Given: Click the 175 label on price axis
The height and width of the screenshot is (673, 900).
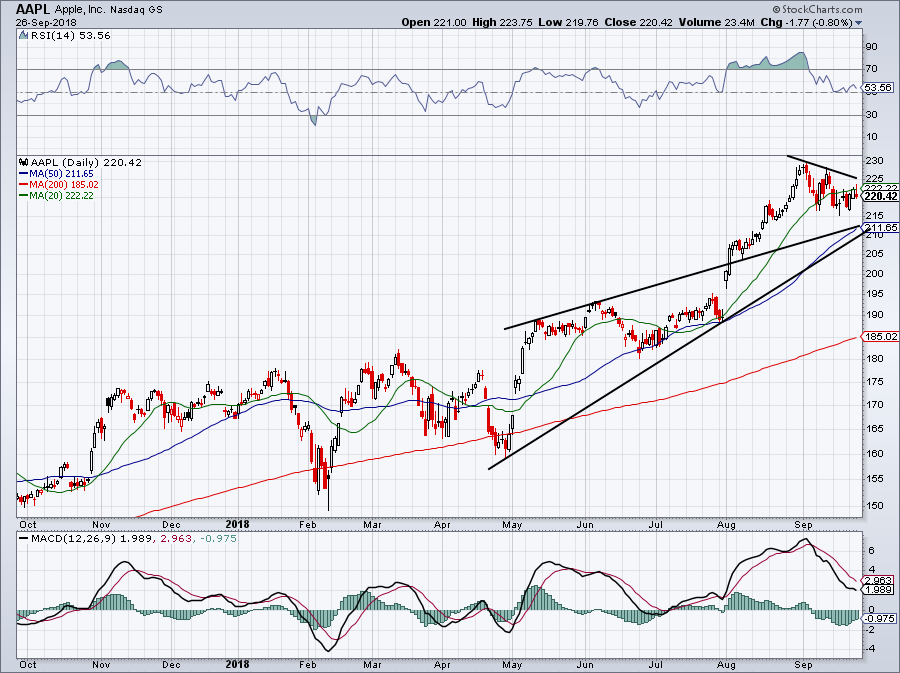Looking at the screenshot, I should [x=875, y=382].
